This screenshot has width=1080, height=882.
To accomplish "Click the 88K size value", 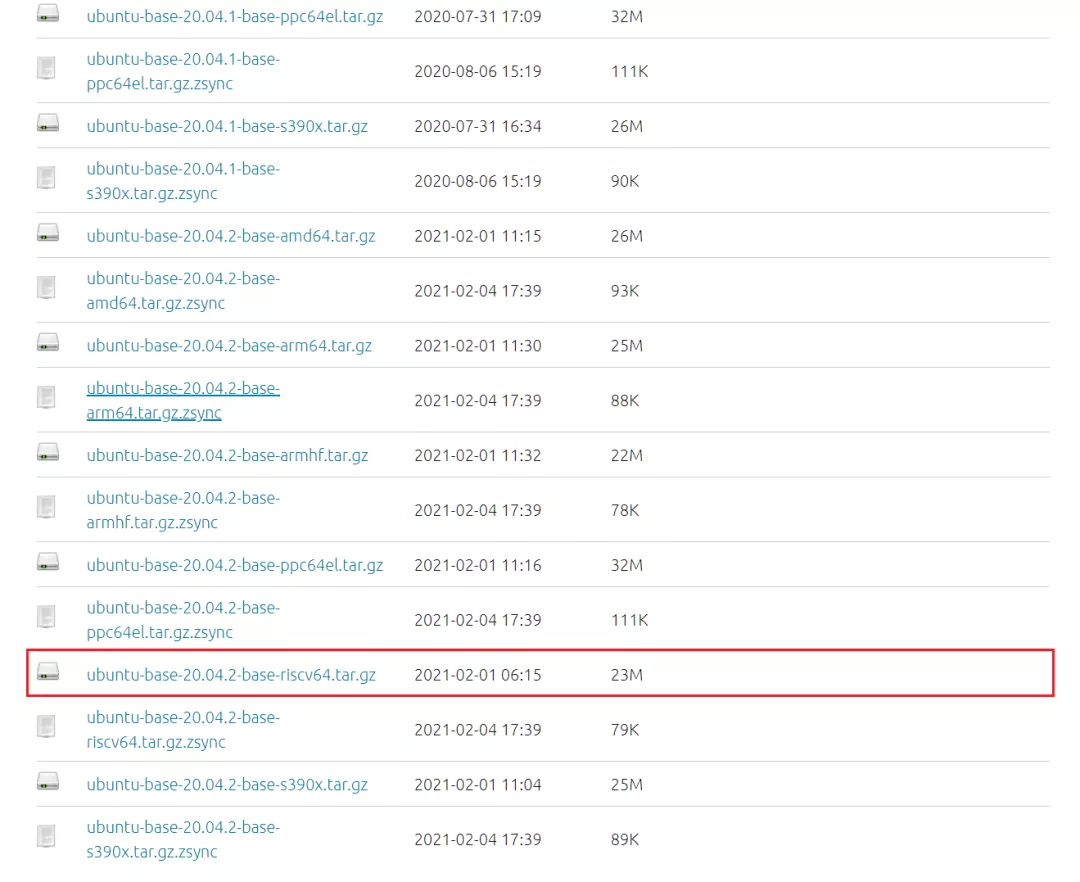I will (x=625, y=400).
